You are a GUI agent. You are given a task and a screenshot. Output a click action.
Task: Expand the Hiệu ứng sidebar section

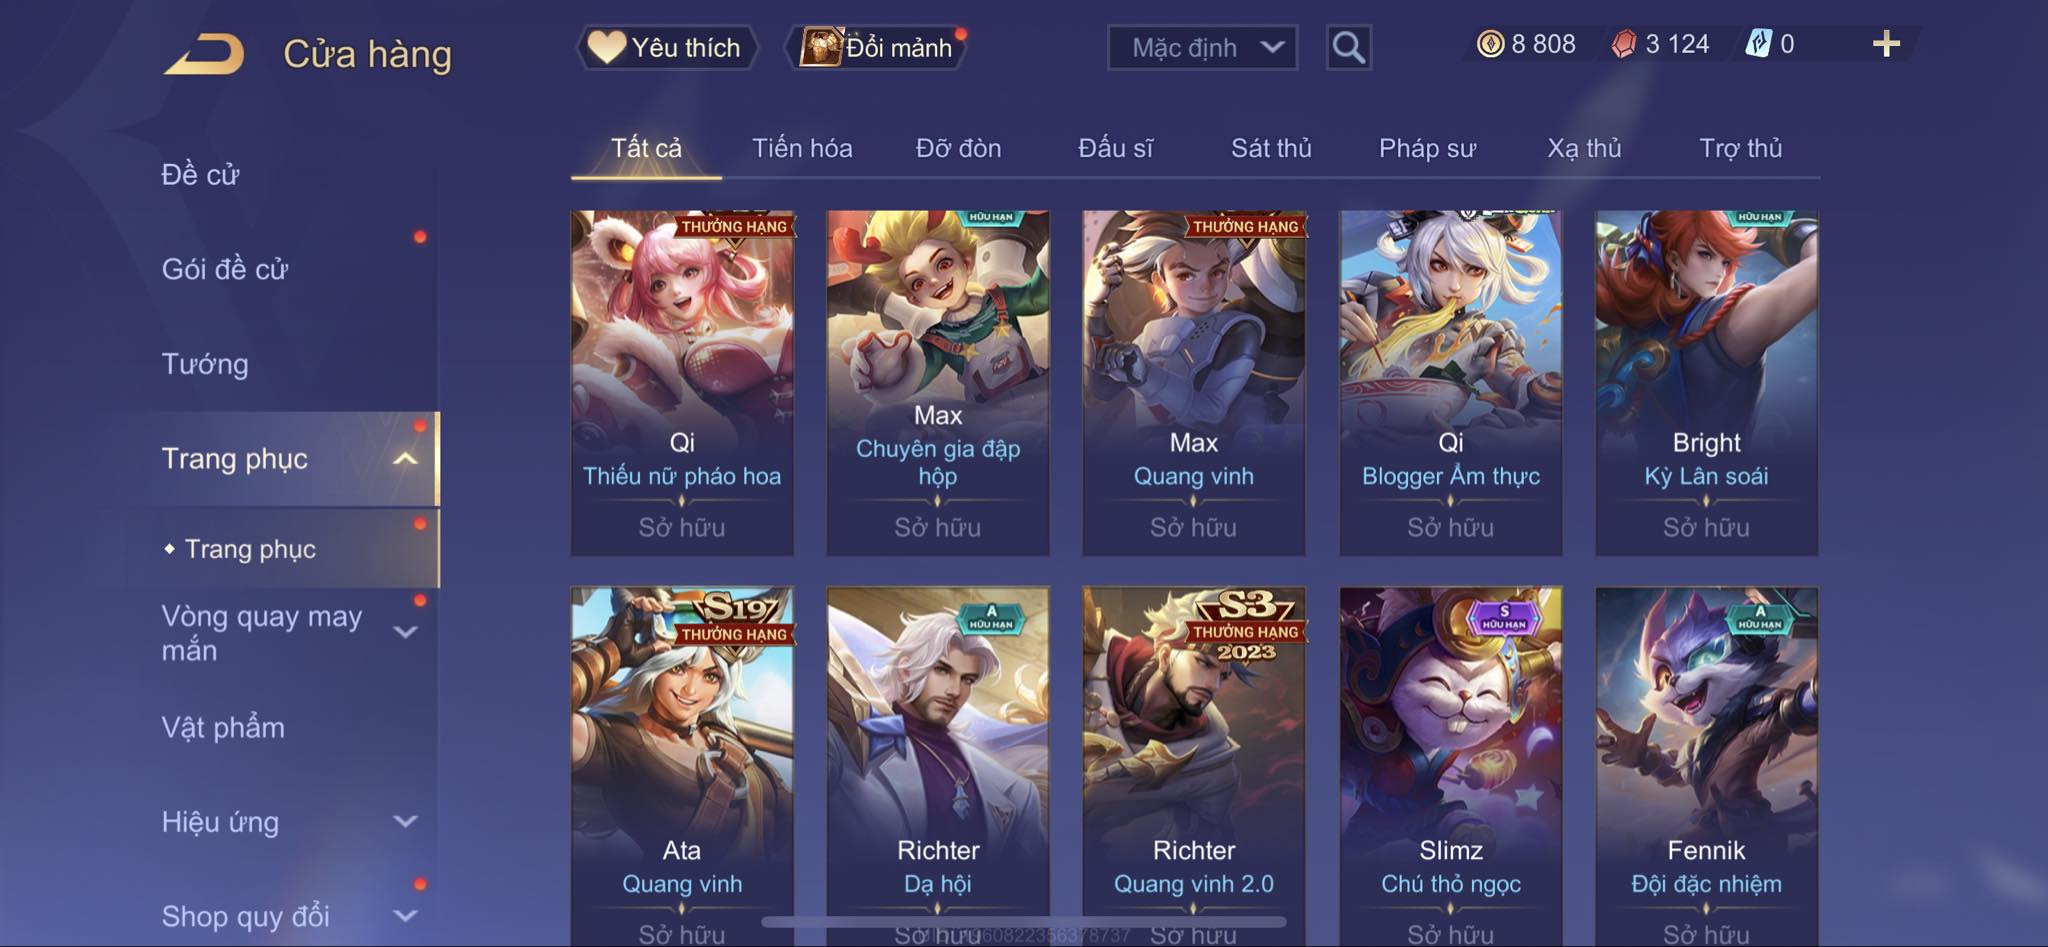[405, 822]
